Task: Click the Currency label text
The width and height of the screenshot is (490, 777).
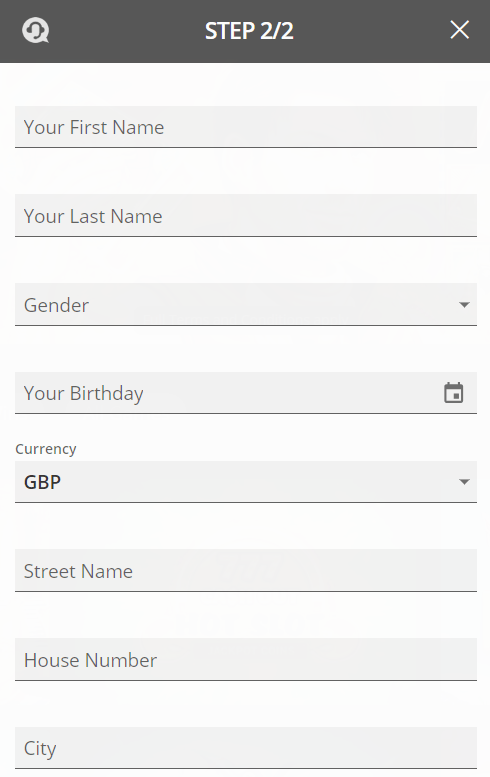Action: 46,449
